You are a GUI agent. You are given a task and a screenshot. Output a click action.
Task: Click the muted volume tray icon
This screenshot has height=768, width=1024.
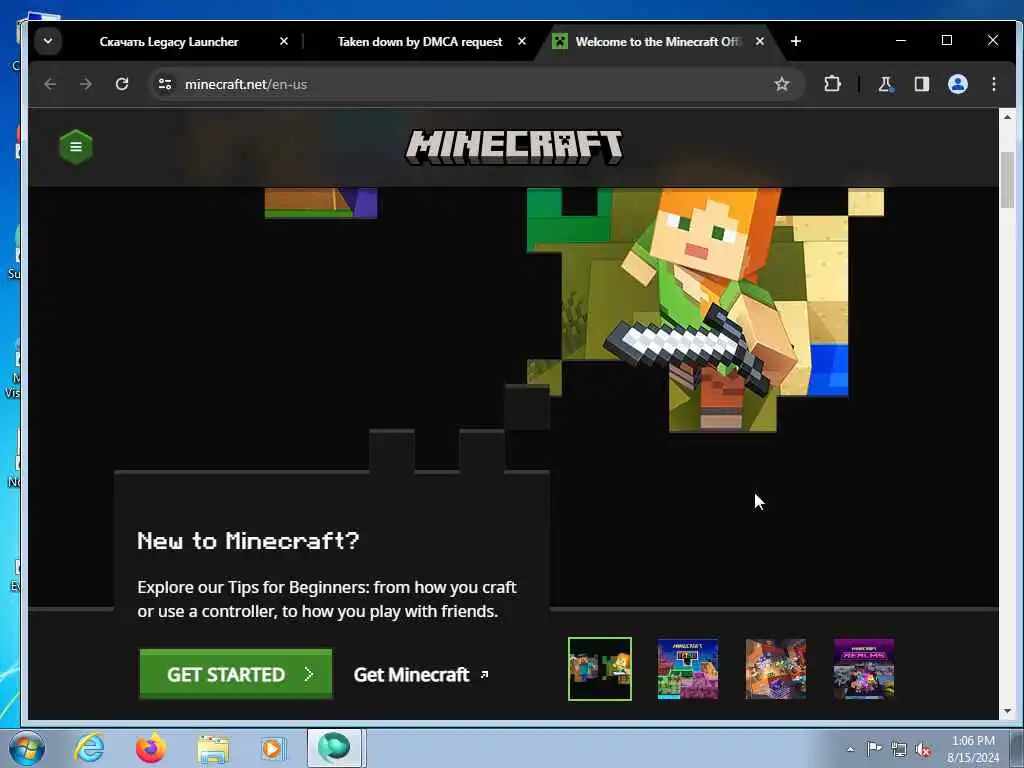pyautogui.click(x=923, y=750)
